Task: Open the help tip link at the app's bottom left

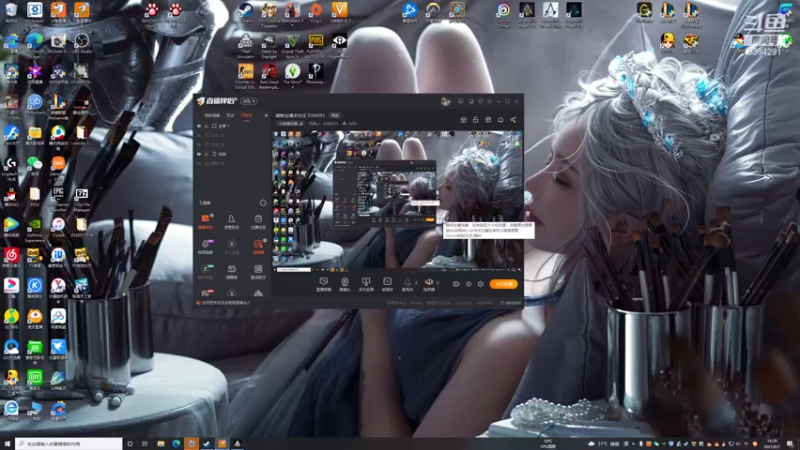Action: click(223, 303)
